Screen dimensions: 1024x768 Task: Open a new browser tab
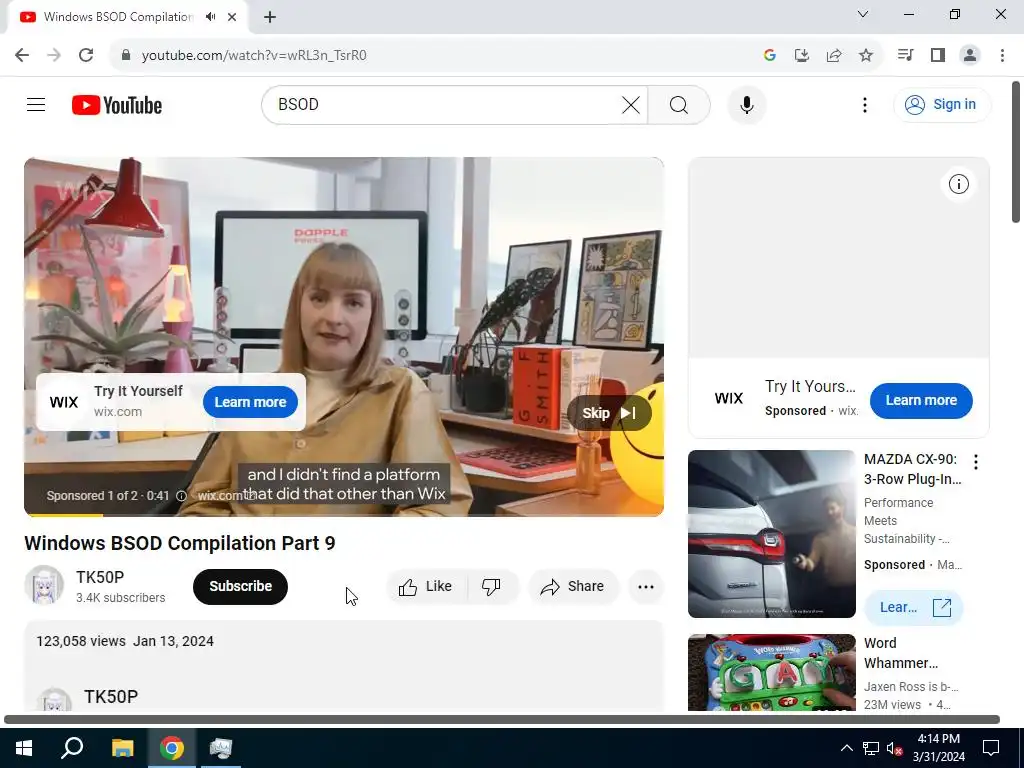(x=270, y=17)
